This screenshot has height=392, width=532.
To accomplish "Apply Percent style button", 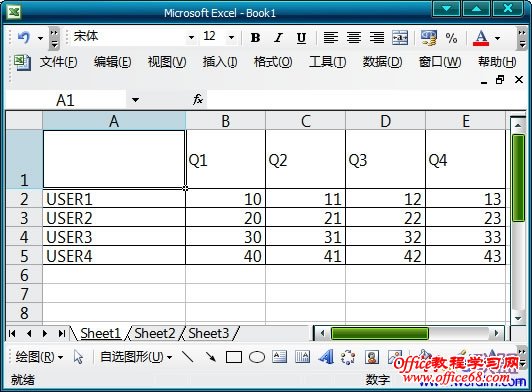I will point(451,38).
